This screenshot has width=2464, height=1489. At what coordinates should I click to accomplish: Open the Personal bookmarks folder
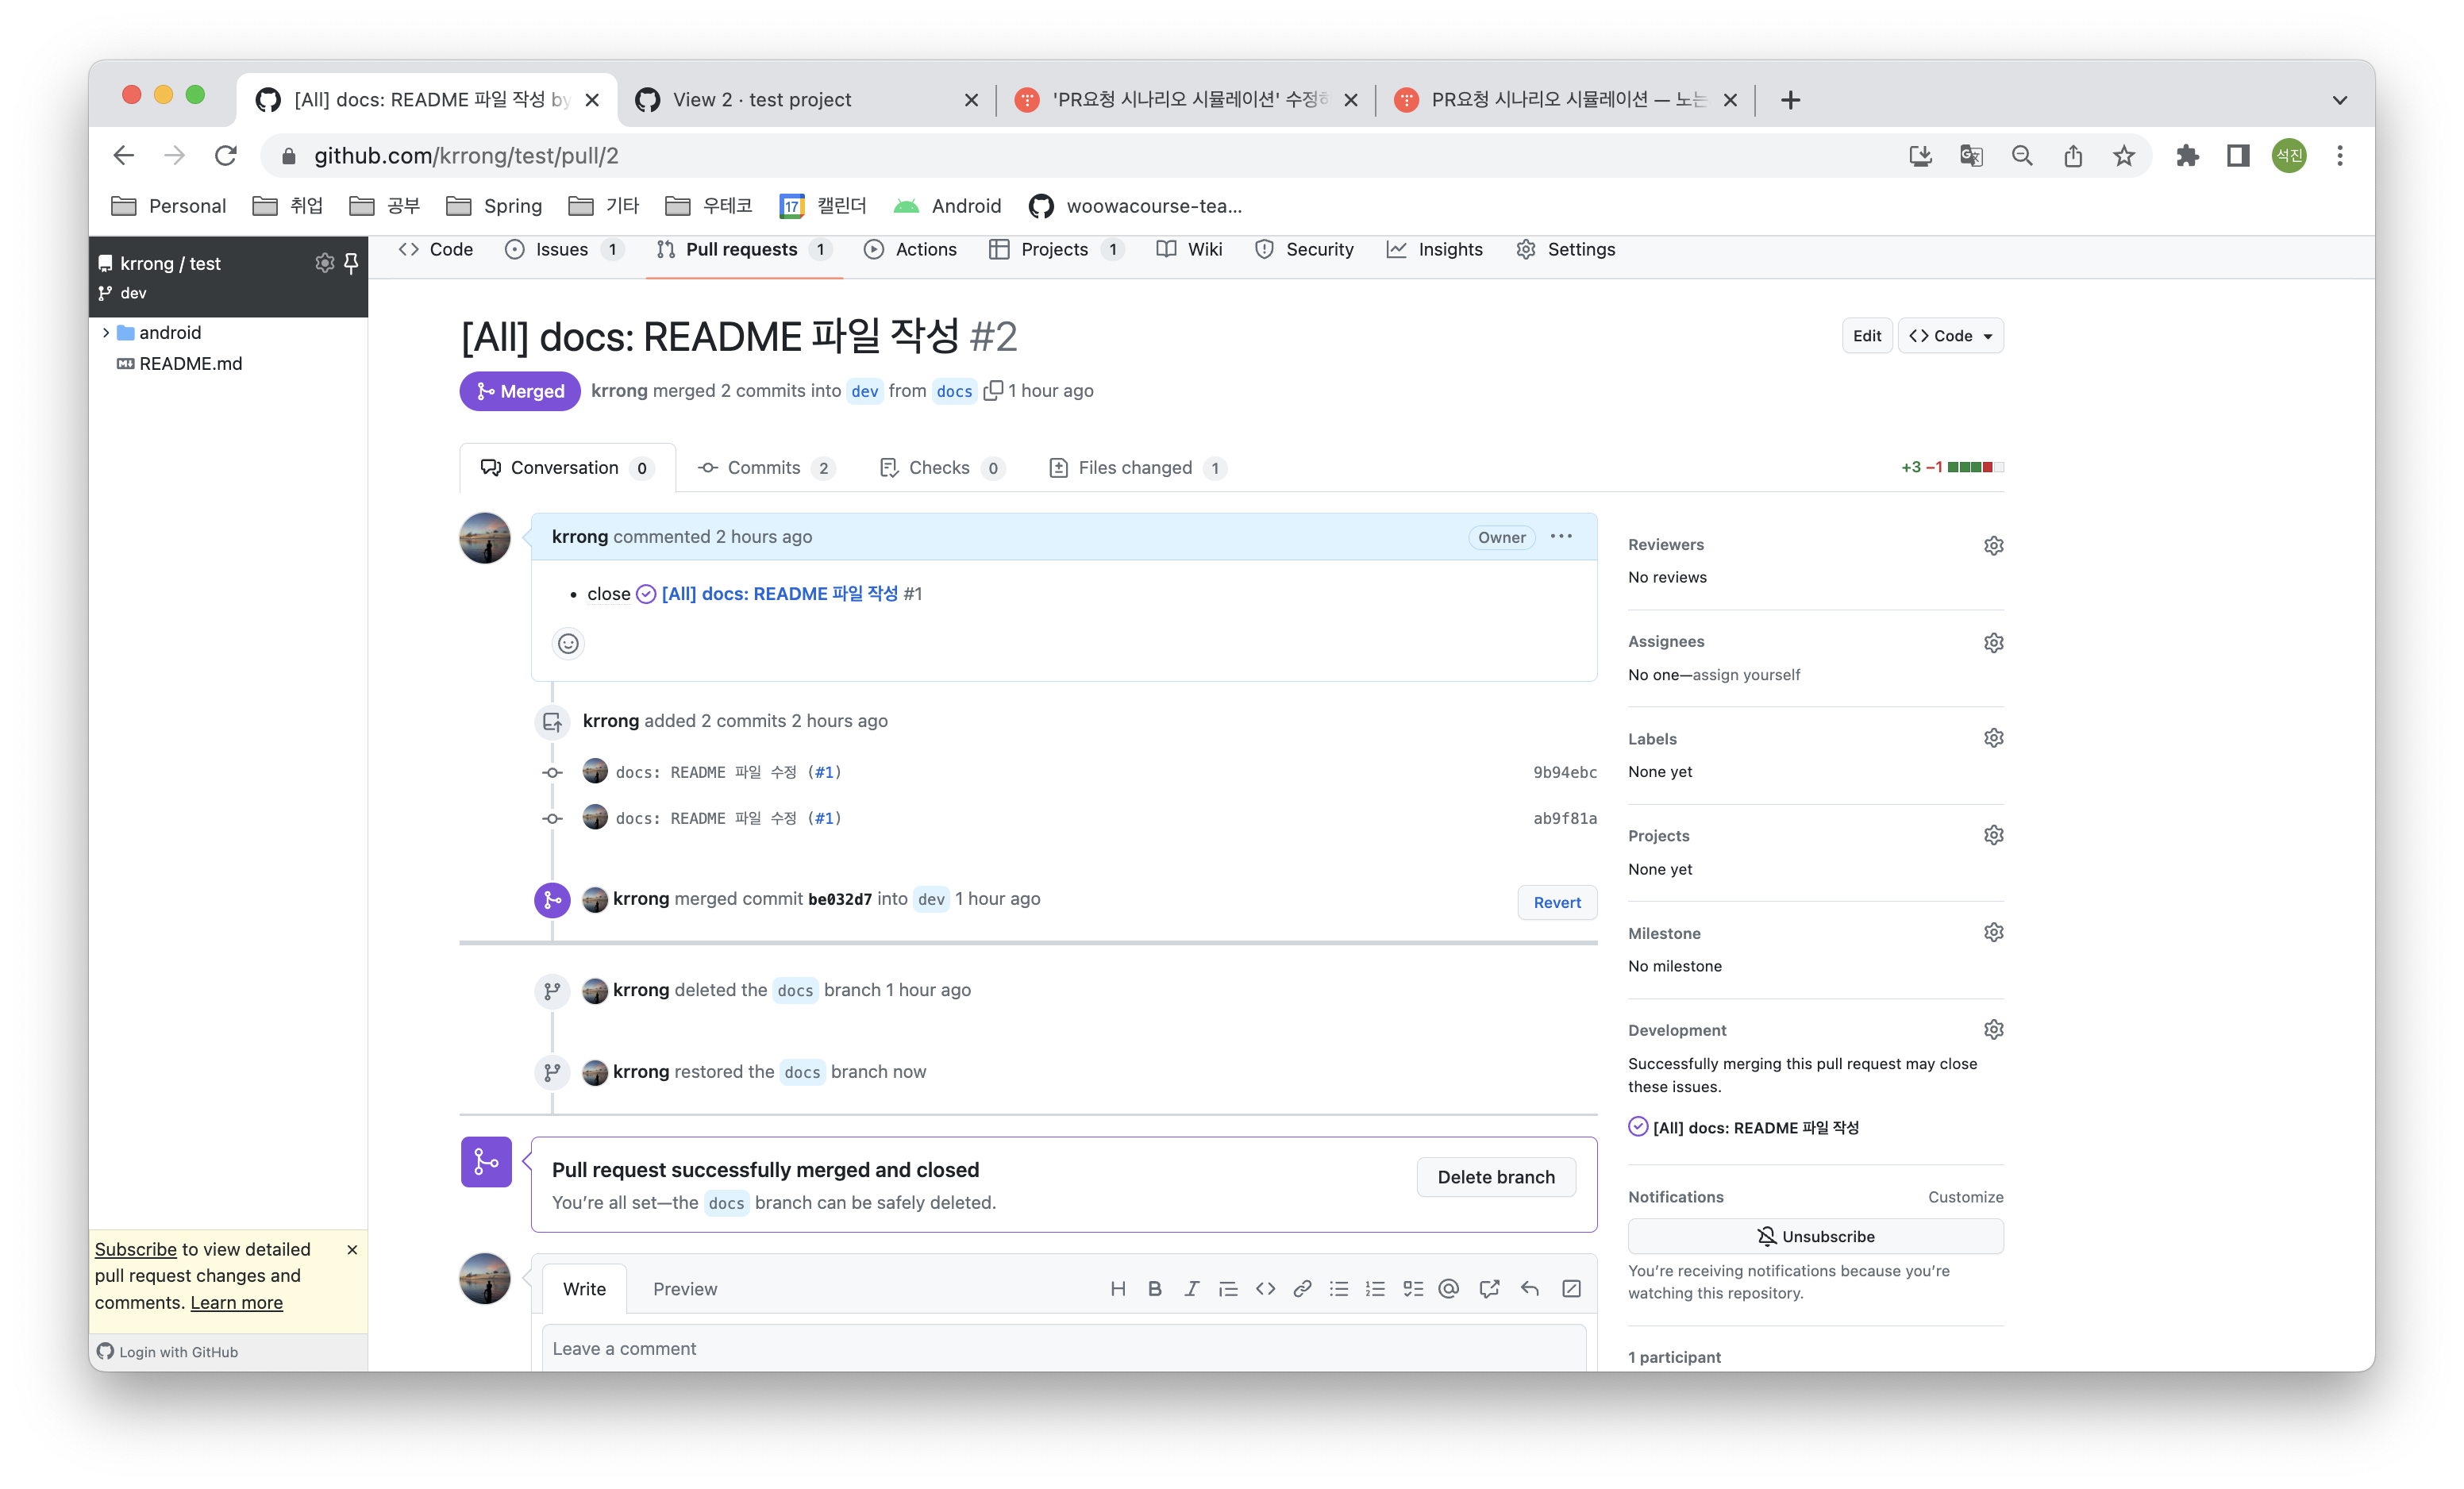[168, 206]
